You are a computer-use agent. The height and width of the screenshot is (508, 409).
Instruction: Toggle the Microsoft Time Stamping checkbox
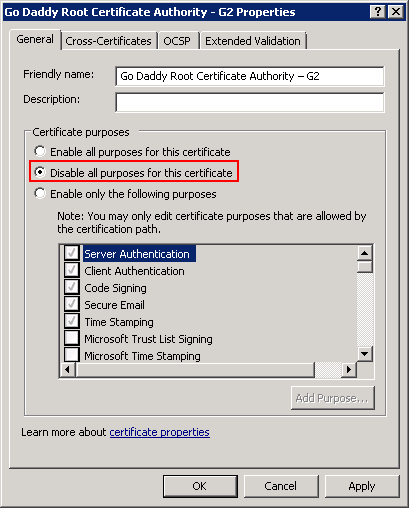tap(72, 355)
